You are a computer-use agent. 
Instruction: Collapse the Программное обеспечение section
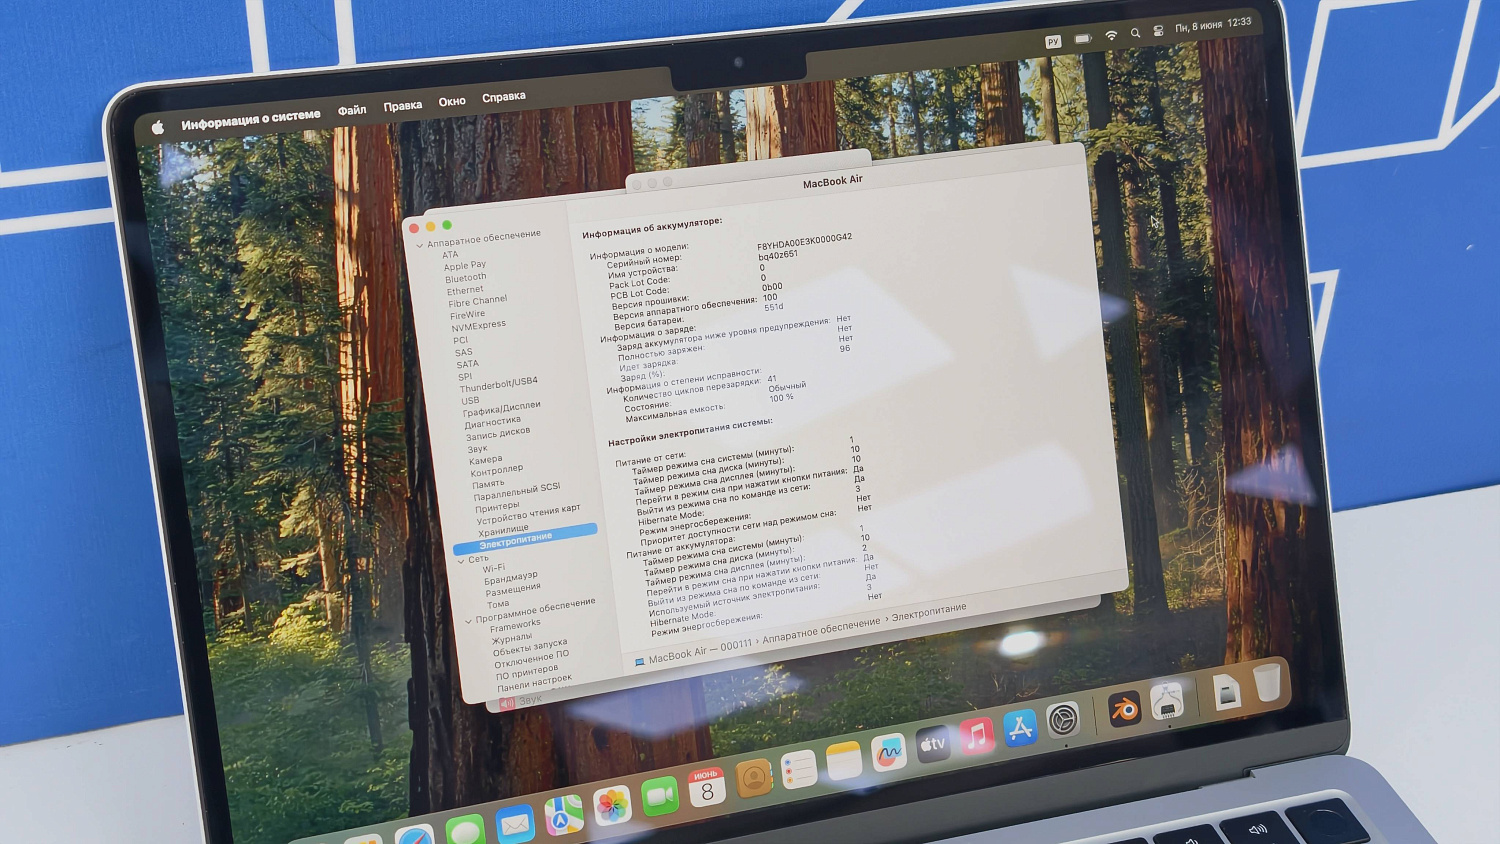click(x=468, y=621)
